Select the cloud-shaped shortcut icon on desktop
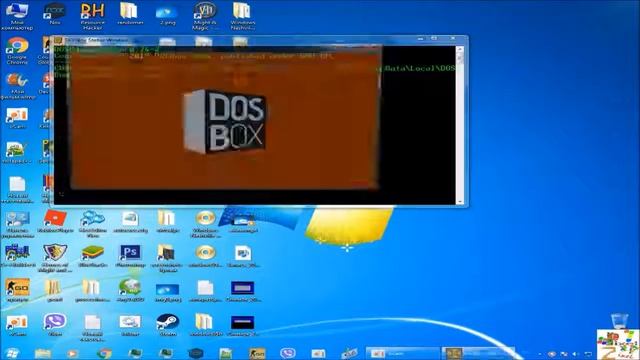The height and width of the screenshot is (360, 640). 92,224
